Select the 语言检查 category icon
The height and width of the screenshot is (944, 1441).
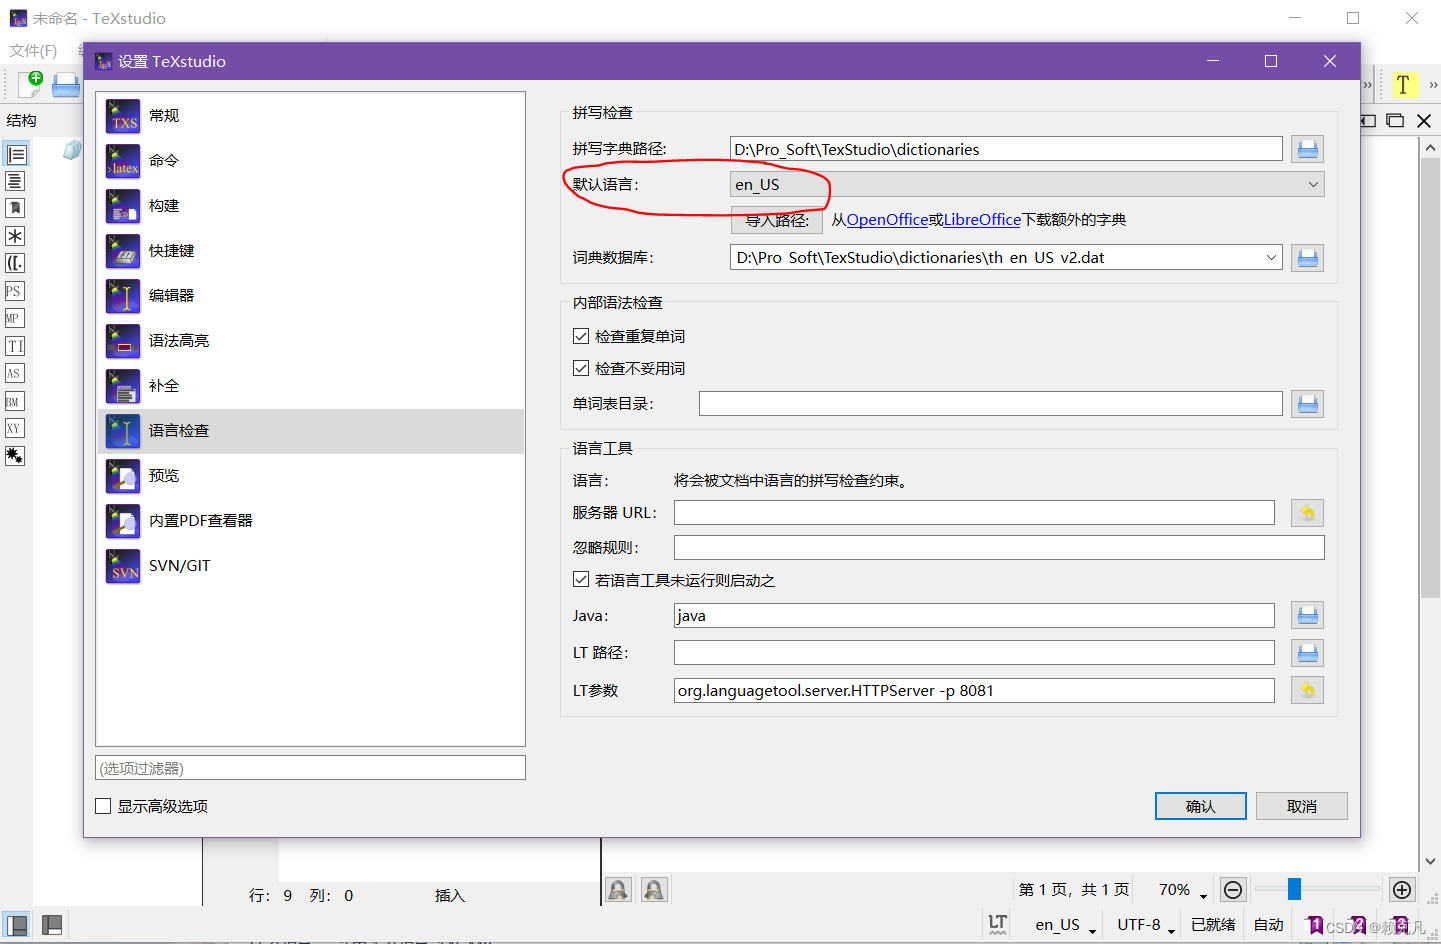click(122, 431)
